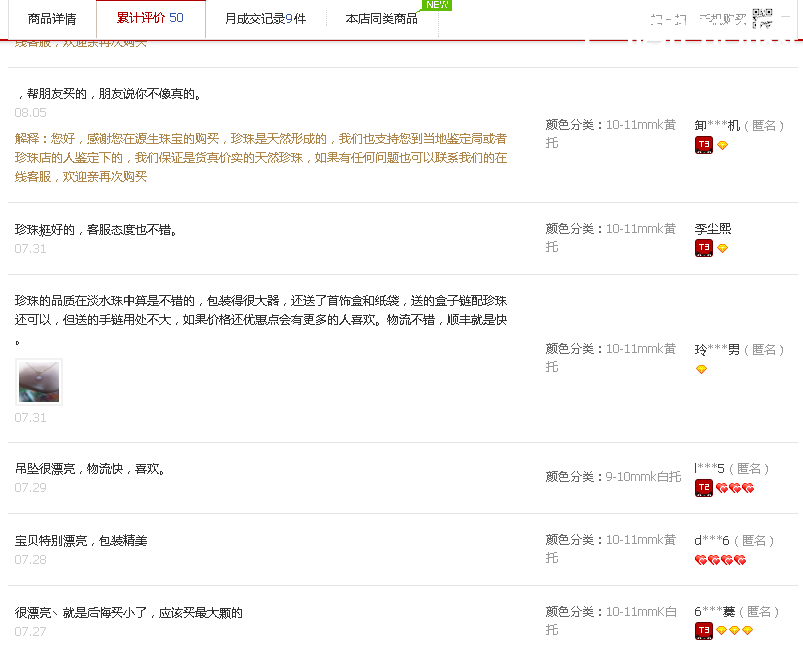Click the QR code icon at top right

[x=763, y=18]
